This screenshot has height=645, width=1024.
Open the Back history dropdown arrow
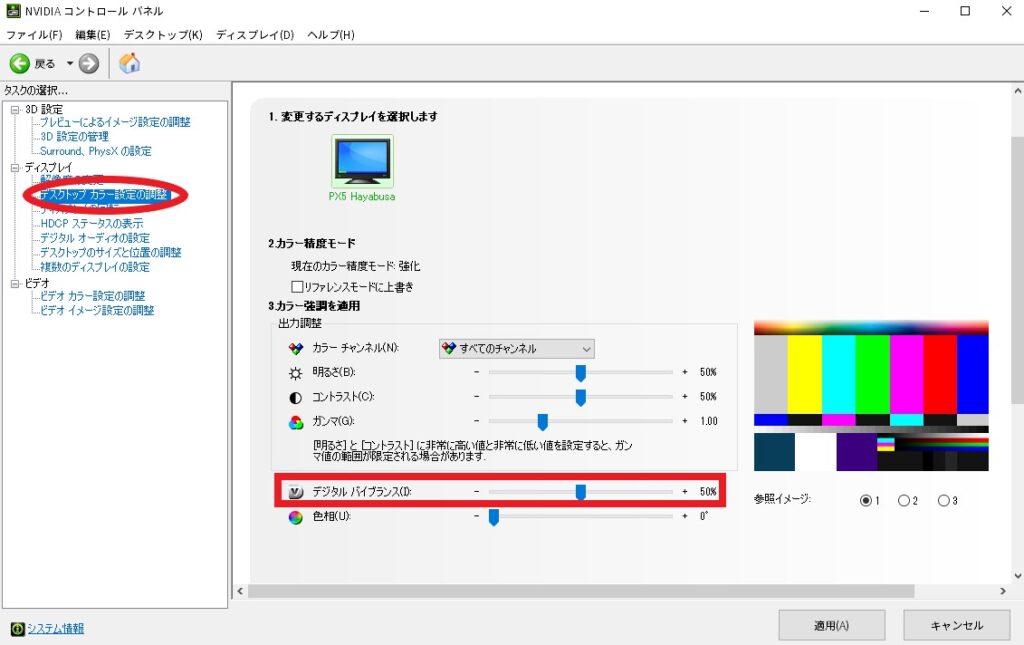69,63
